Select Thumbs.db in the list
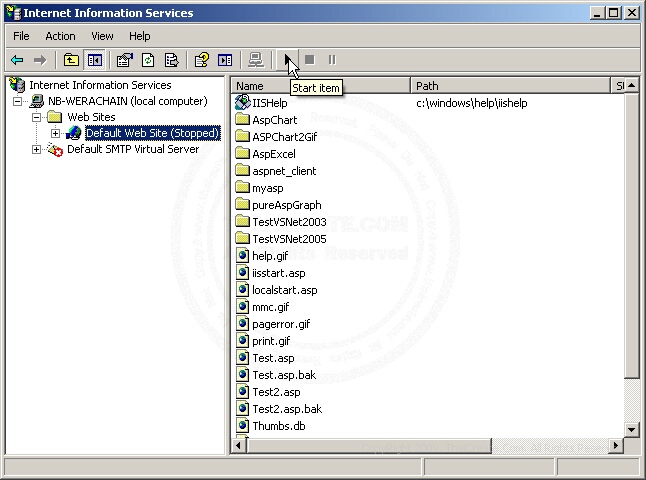646x480 pixels. [x=279, y=426]
